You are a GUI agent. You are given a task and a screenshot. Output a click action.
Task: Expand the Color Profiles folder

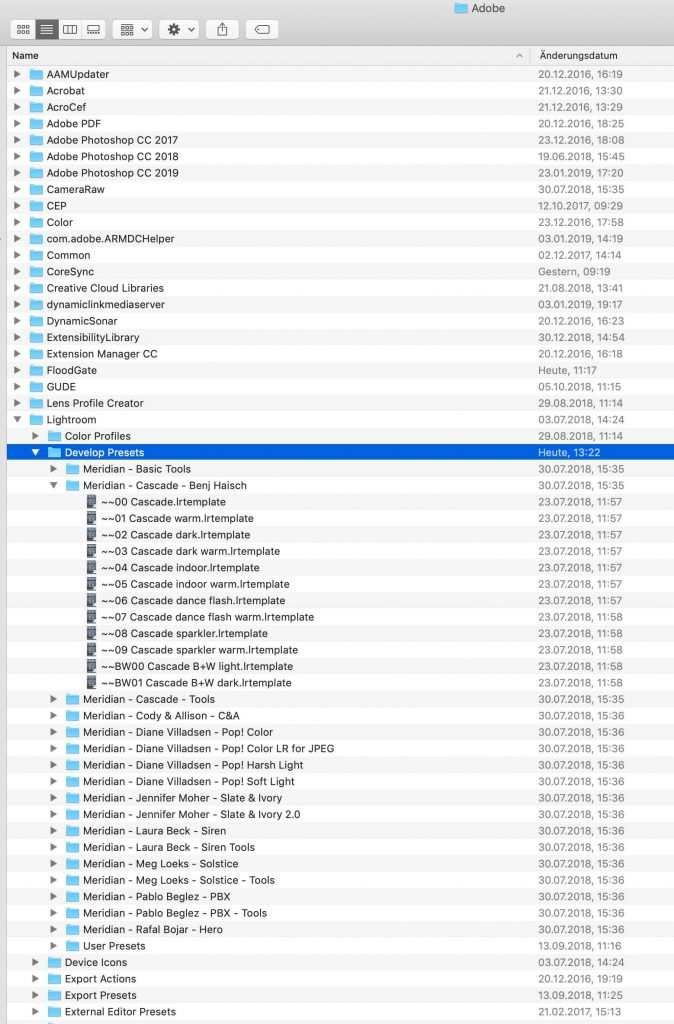pos(36,436)
